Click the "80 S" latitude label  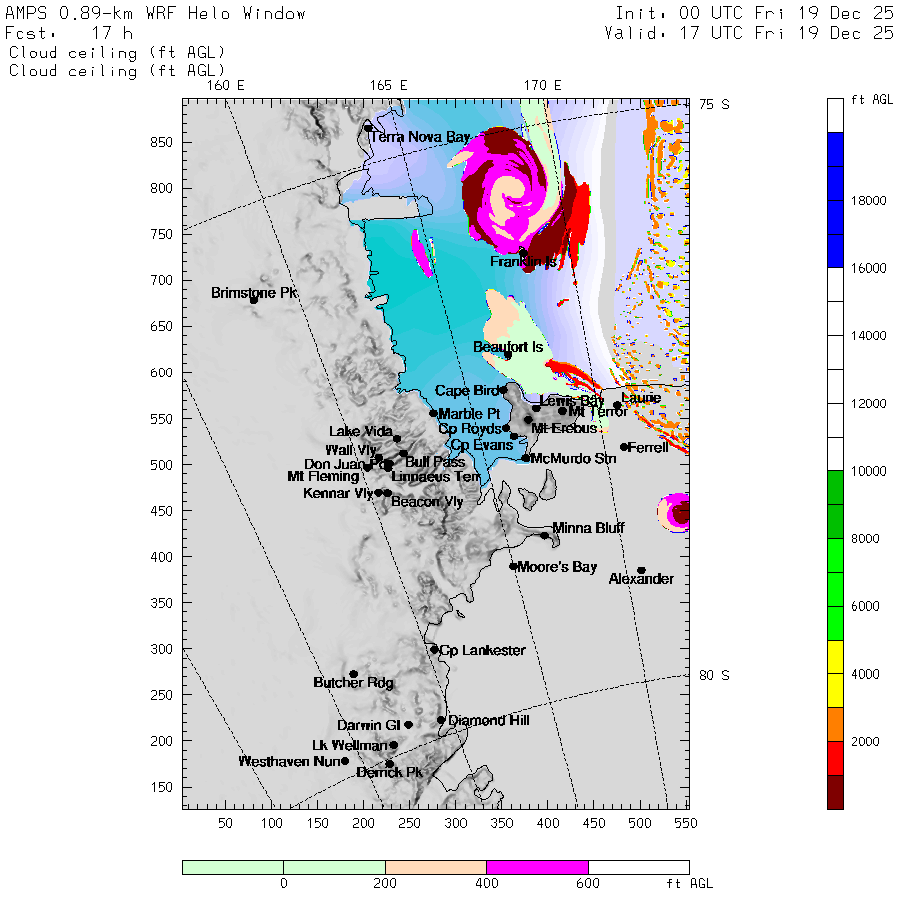(x=714, y=676)
